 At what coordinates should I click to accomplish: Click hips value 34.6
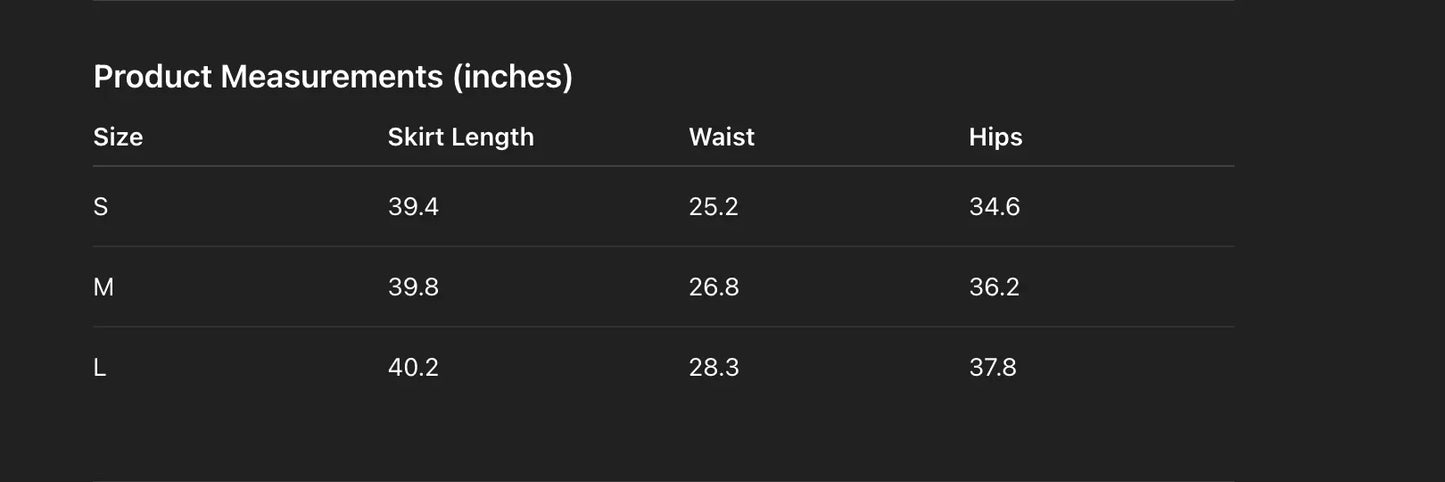pyautogui.click(x=994, y=207)
